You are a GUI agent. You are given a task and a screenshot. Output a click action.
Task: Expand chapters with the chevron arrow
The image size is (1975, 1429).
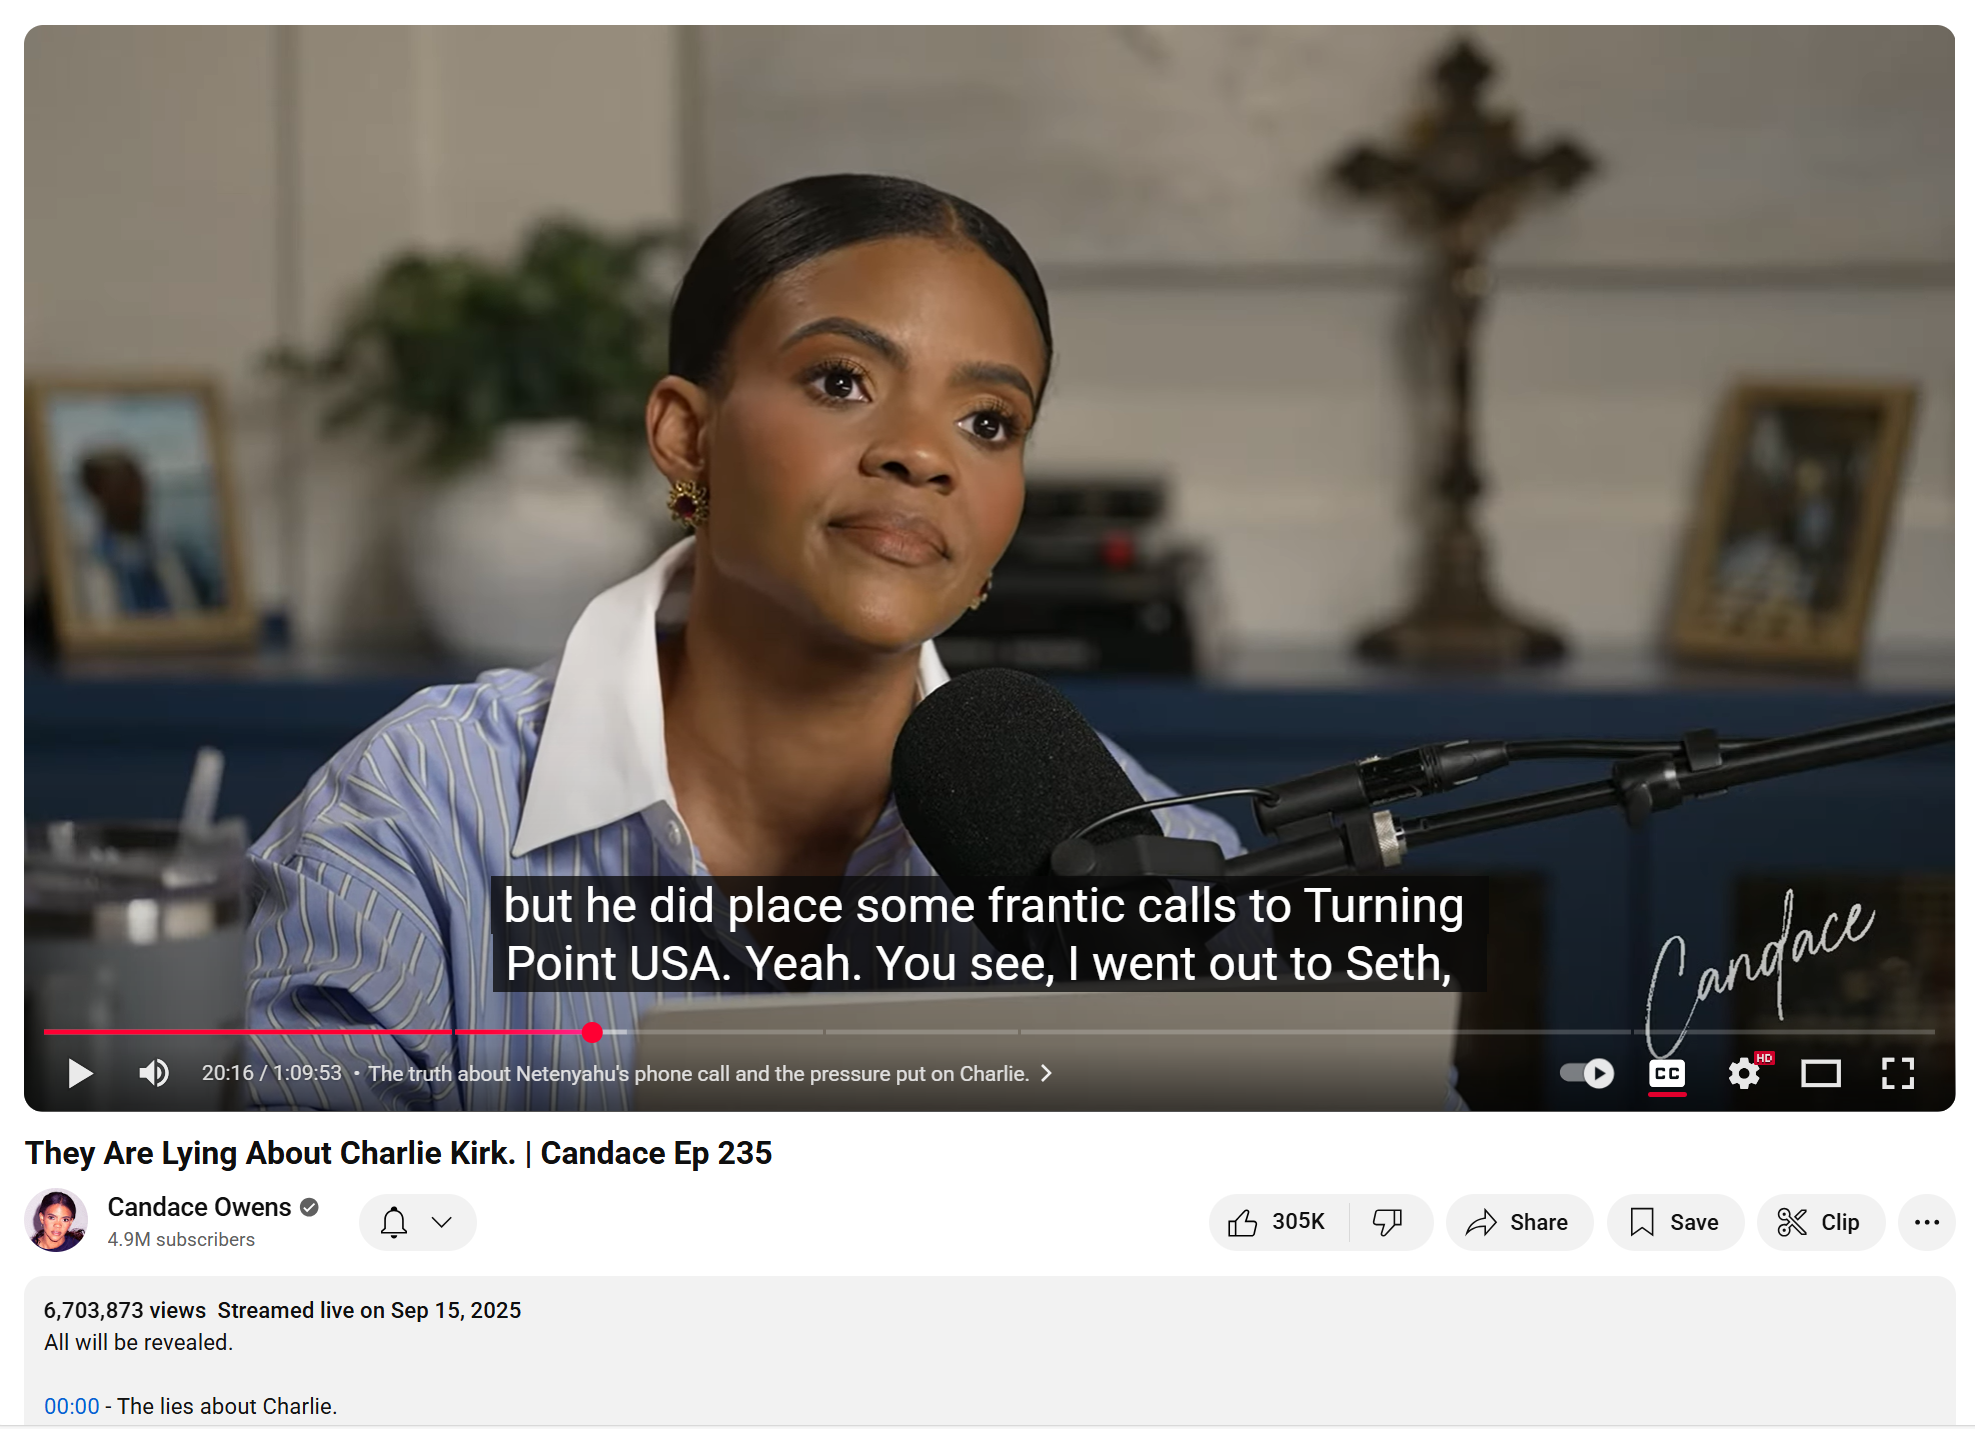[x=1046, y=1074]
